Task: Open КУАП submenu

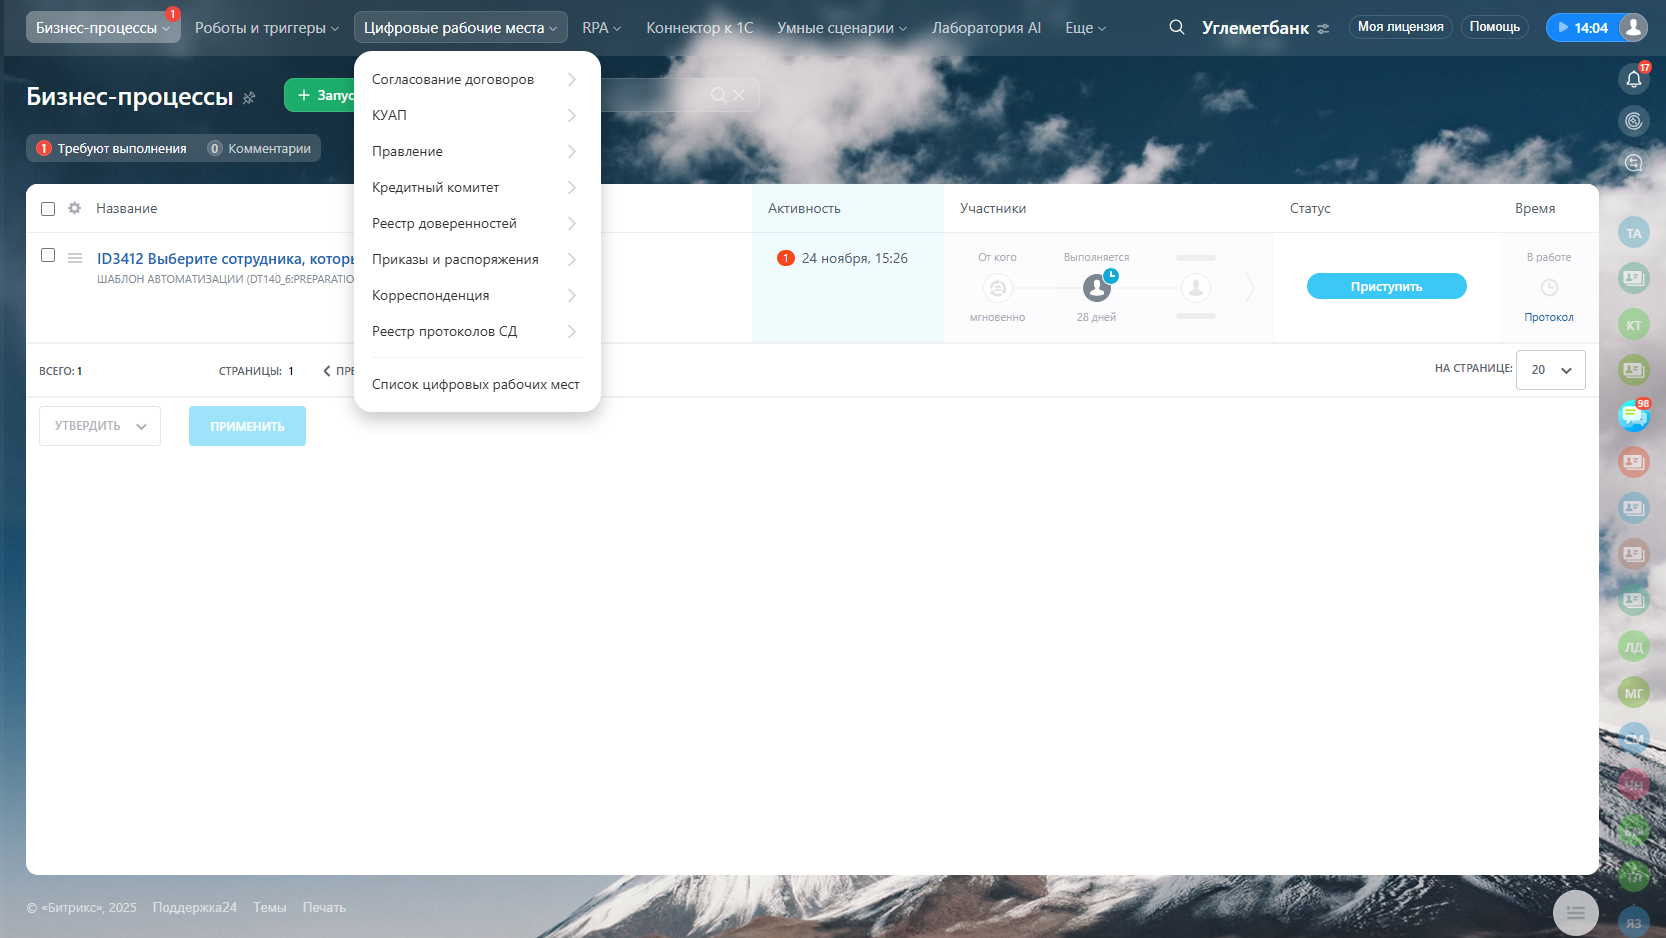Action: [477, 115]
